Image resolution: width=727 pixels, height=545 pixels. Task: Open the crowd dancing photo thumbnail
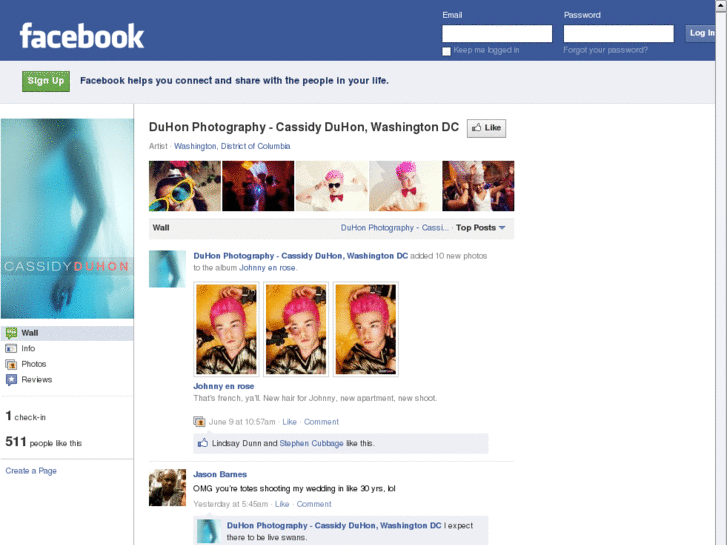(478, 186)
